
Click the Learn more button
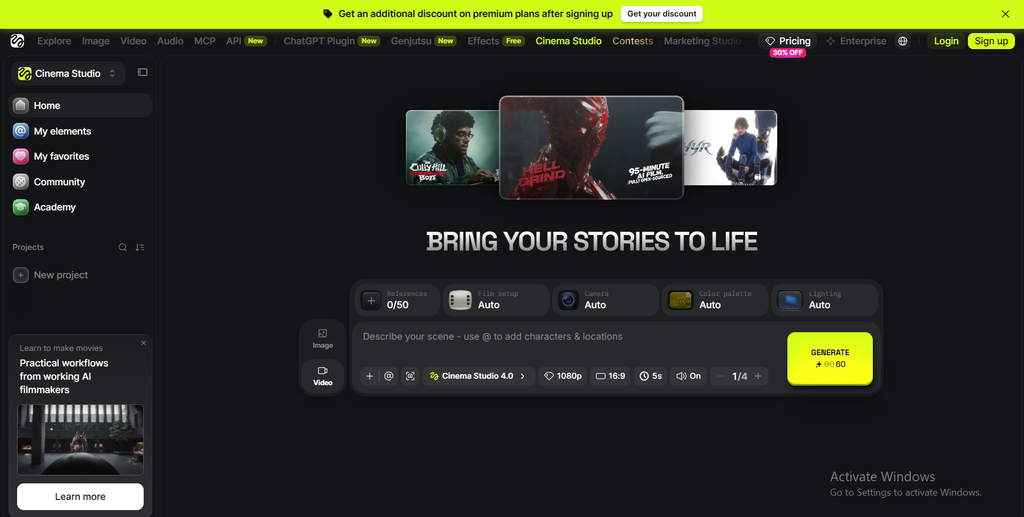[x=80, y=497]
